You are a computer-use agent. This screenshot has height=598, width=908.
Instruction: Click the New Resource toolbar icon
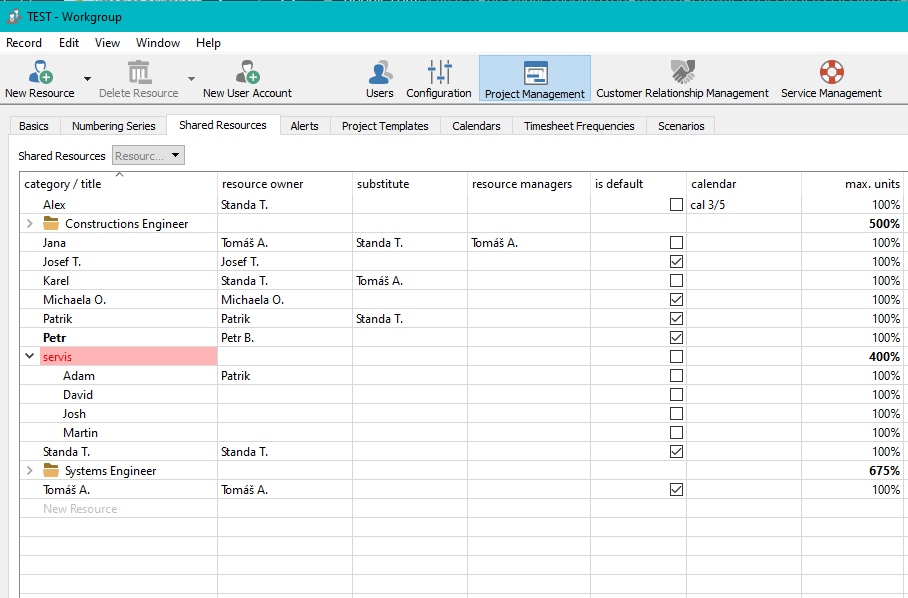(x=40, y=72)
